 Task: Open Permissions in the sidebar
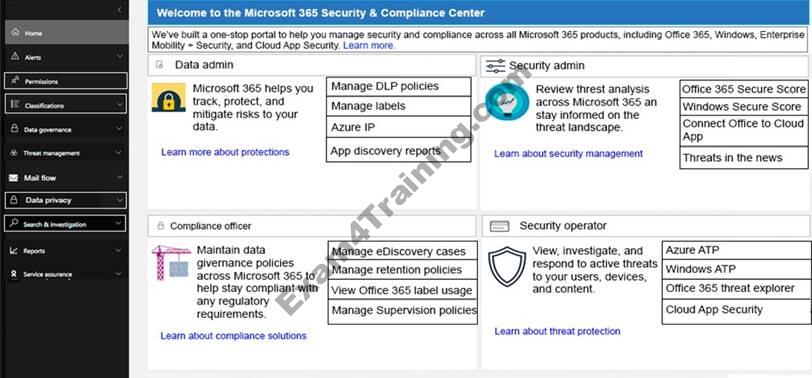coord(66,81)
